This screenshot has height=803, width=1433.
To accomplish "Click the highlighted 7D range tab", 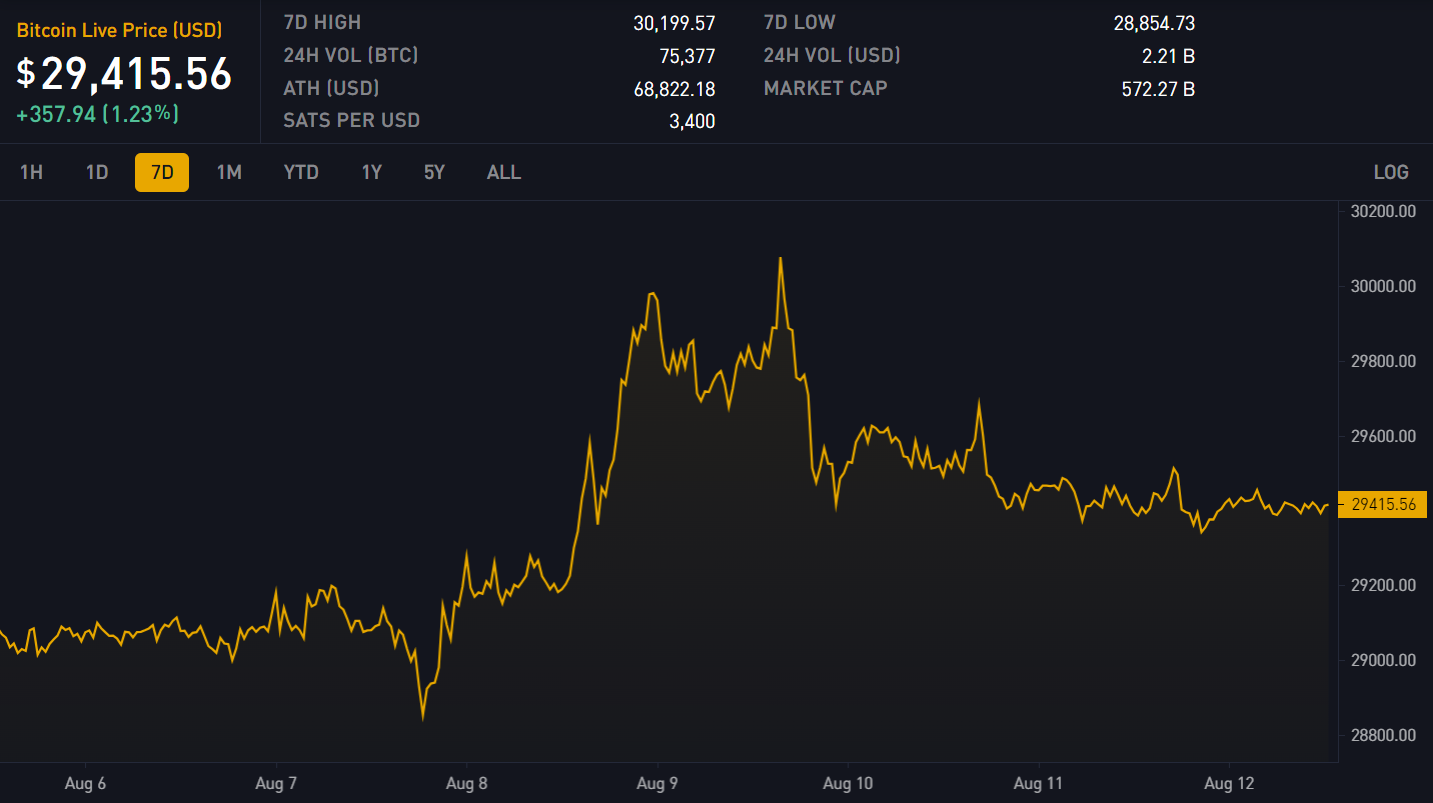I will coord(162,172).
